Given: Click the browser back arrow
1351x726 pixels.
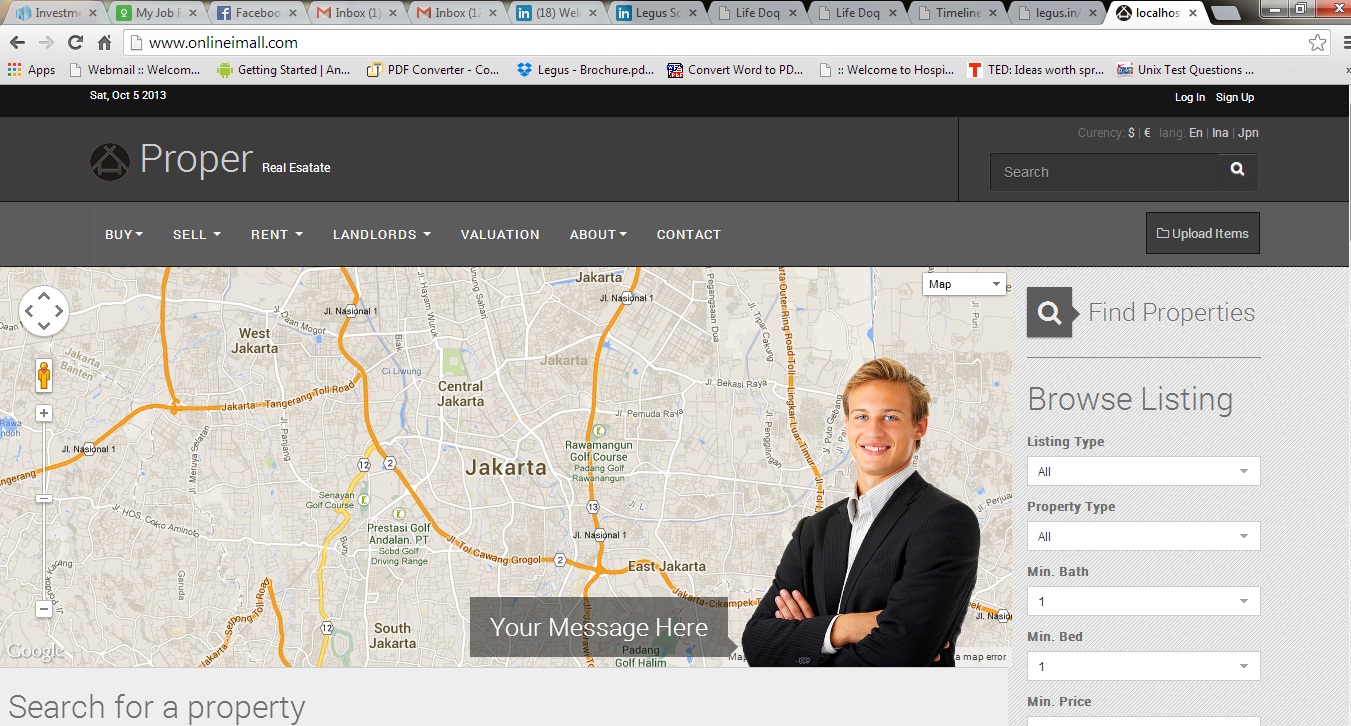Looking at the screenshot, I should point(17,43).
